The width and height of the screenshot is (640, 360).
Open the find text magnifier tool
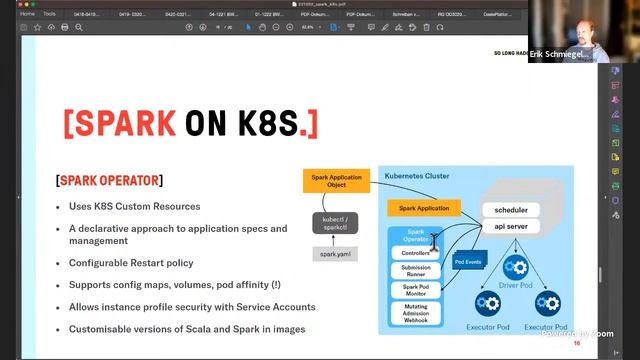pos(79,27)
